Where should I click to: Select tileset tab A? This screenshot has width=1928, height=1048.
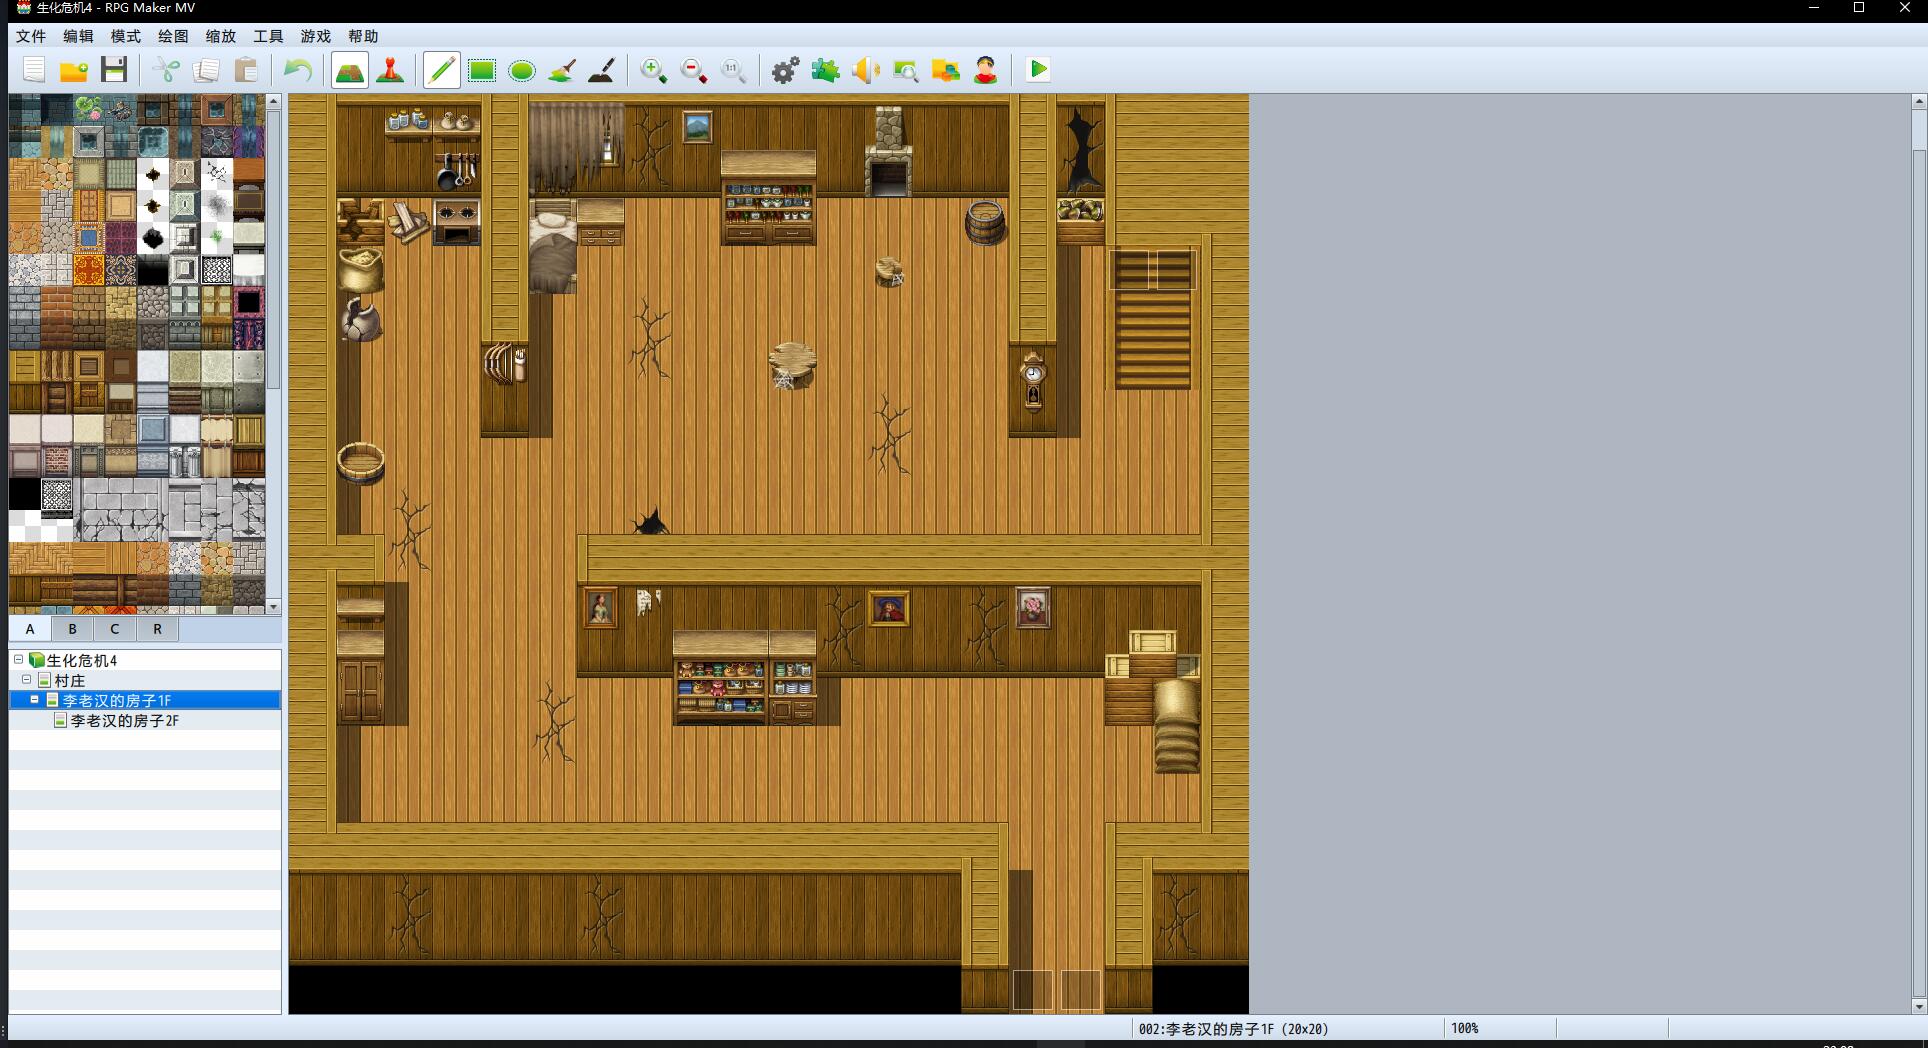click(30, 629)
